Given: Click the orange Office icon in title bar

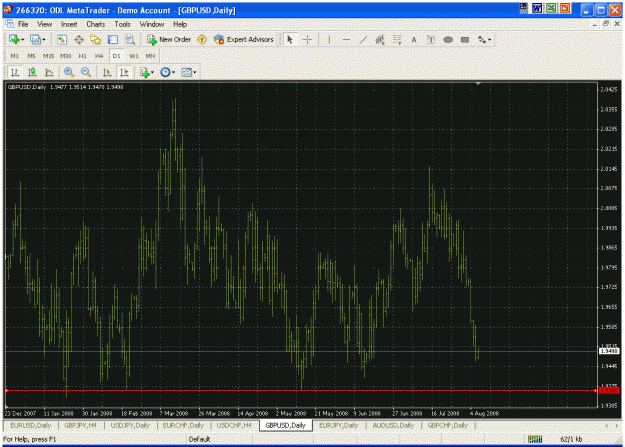Looking at the screenshot, I should [x=565, y=8].
